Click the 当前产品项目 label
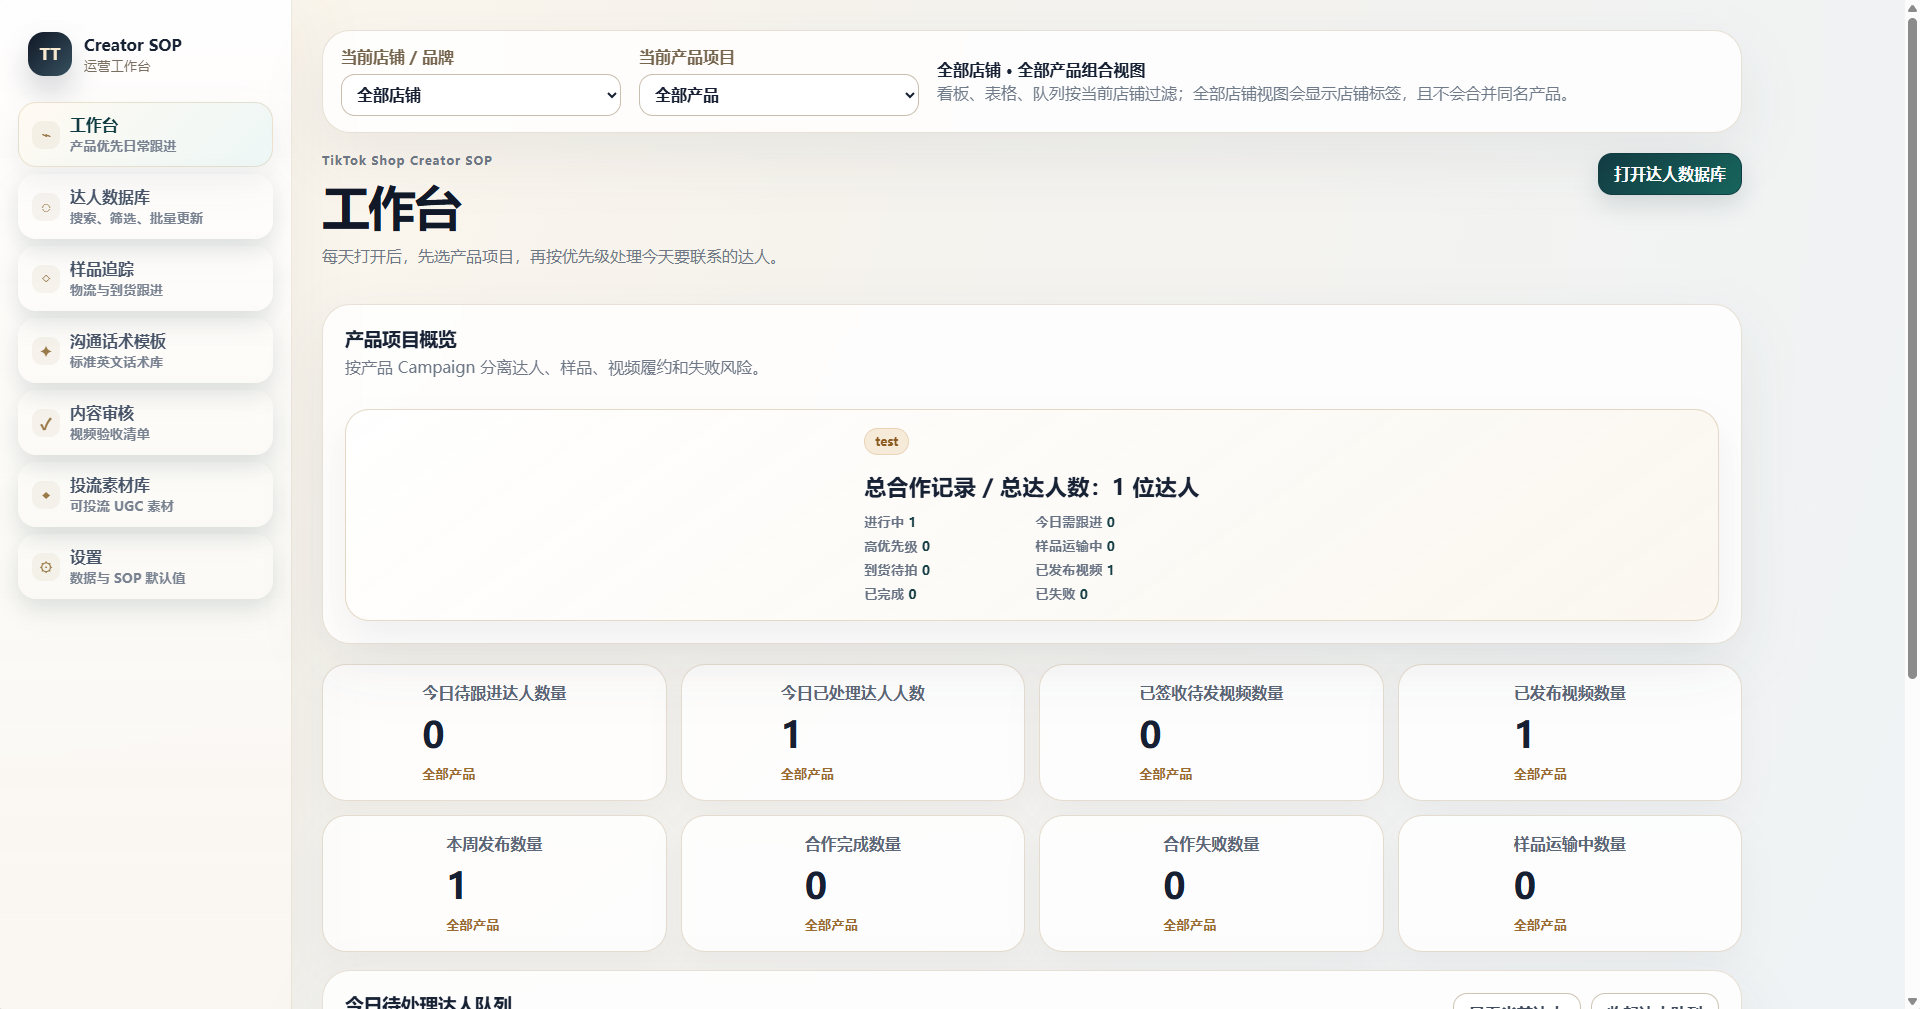 (x=687, y=57)
